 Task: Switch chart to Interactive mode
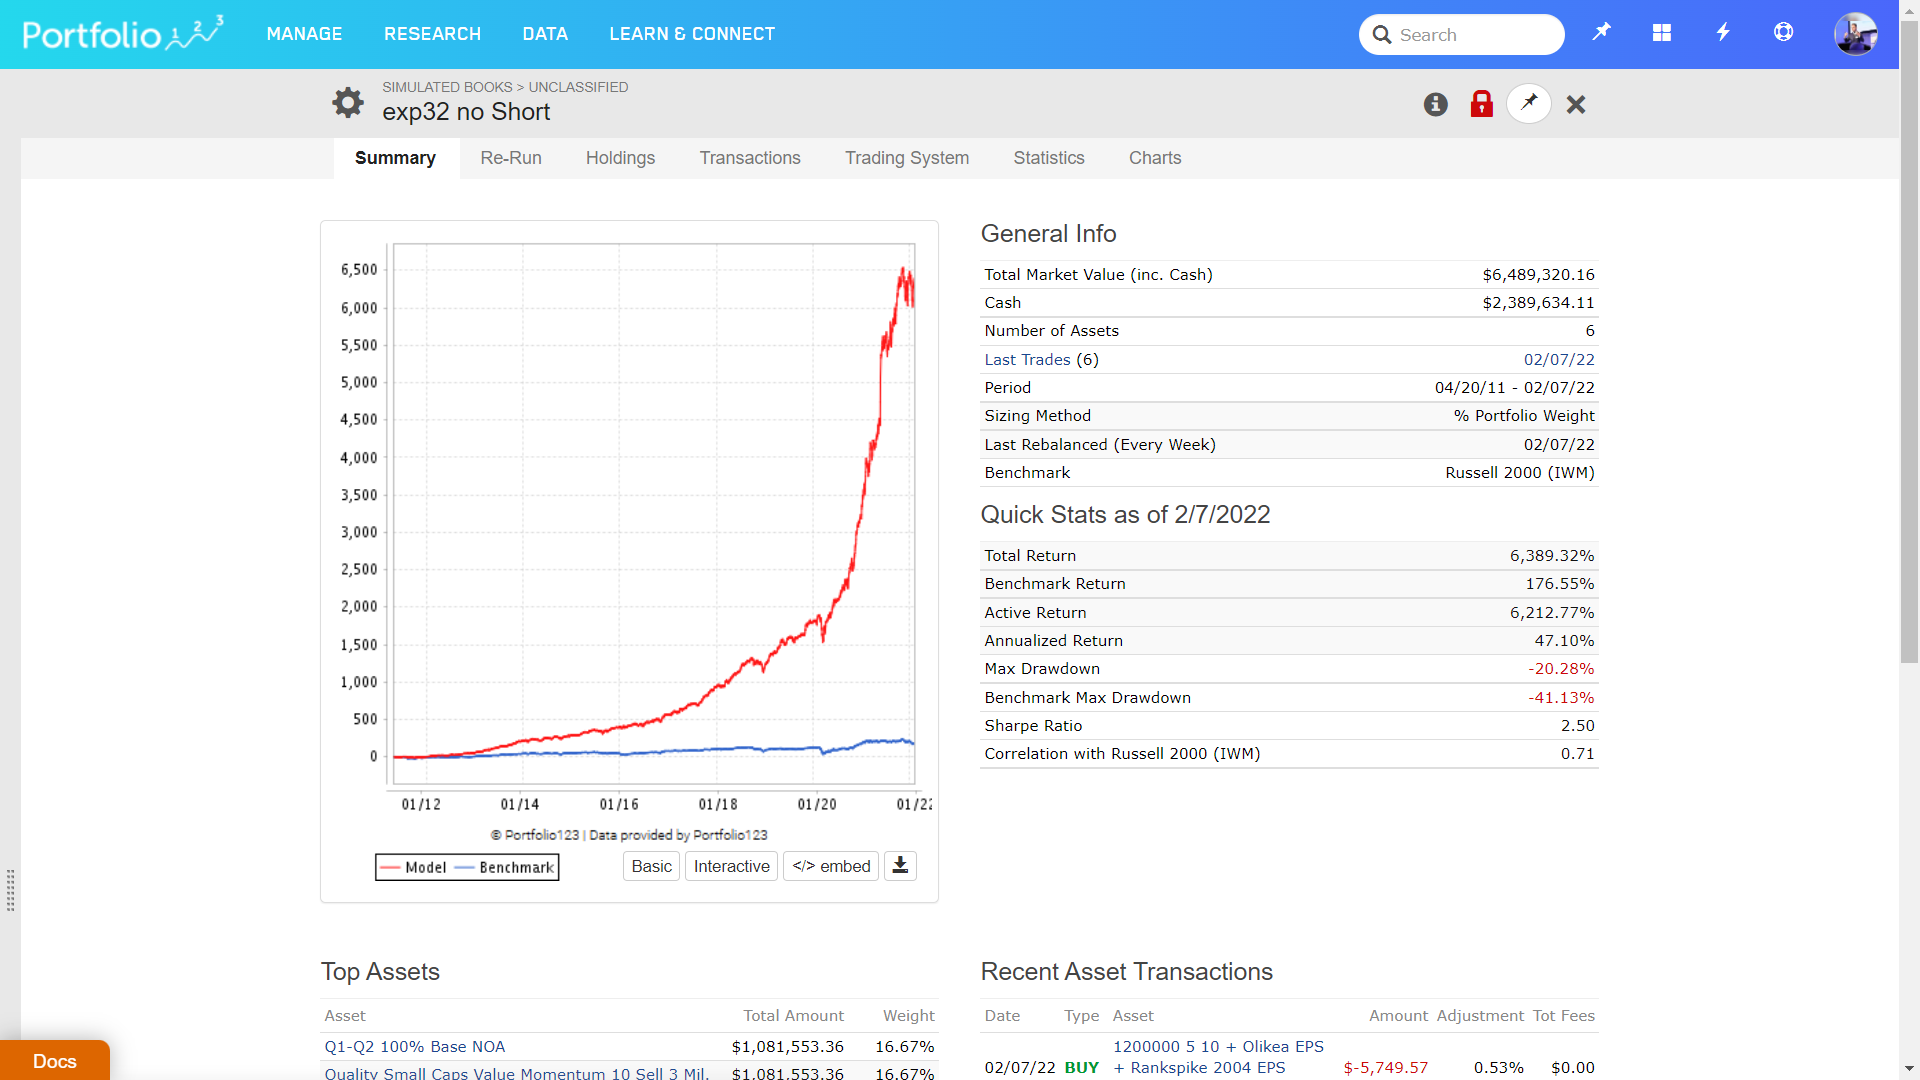click(x=731, y=866)
